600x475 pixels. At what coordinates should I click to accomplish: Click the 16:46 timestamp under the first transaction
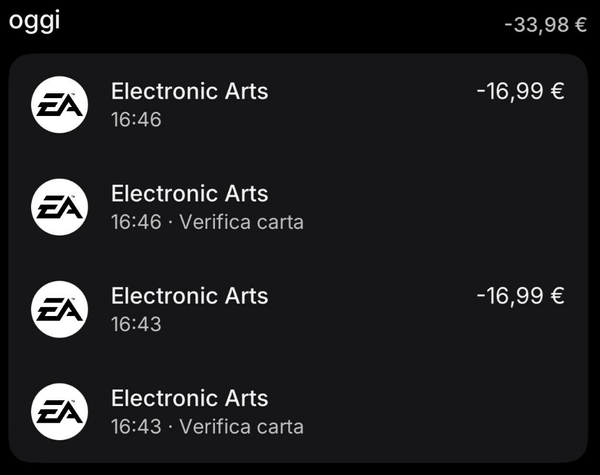click(x=136, y=120)
